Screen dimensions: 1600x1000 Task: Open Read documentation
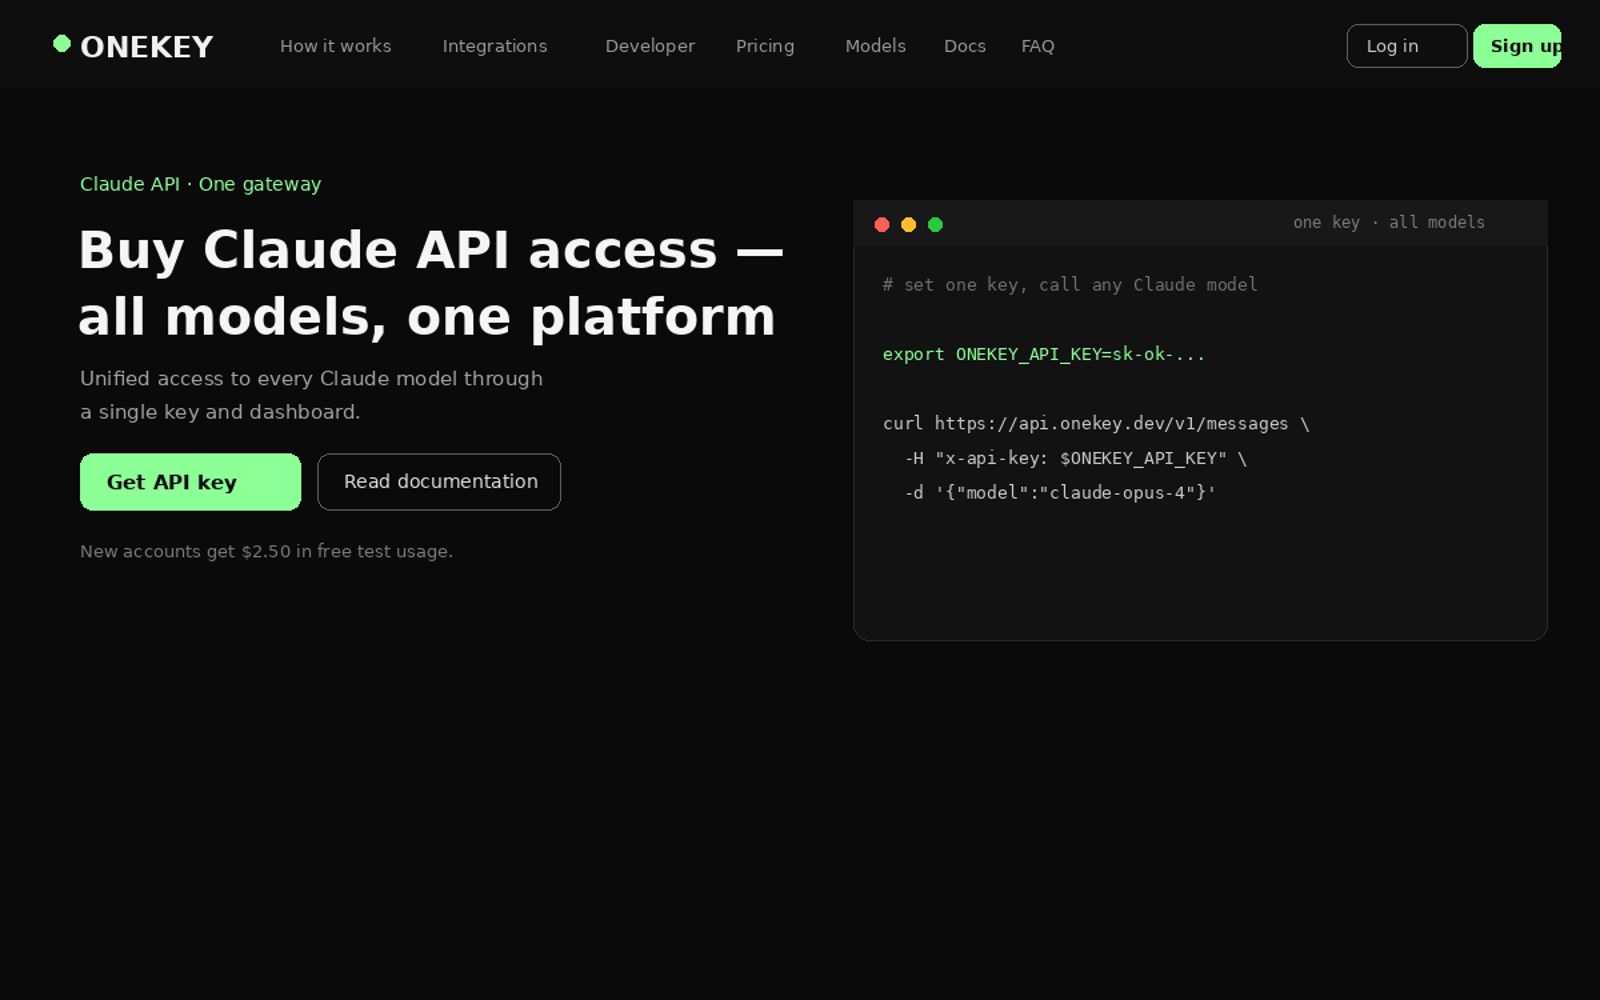[x=439, y=482]
